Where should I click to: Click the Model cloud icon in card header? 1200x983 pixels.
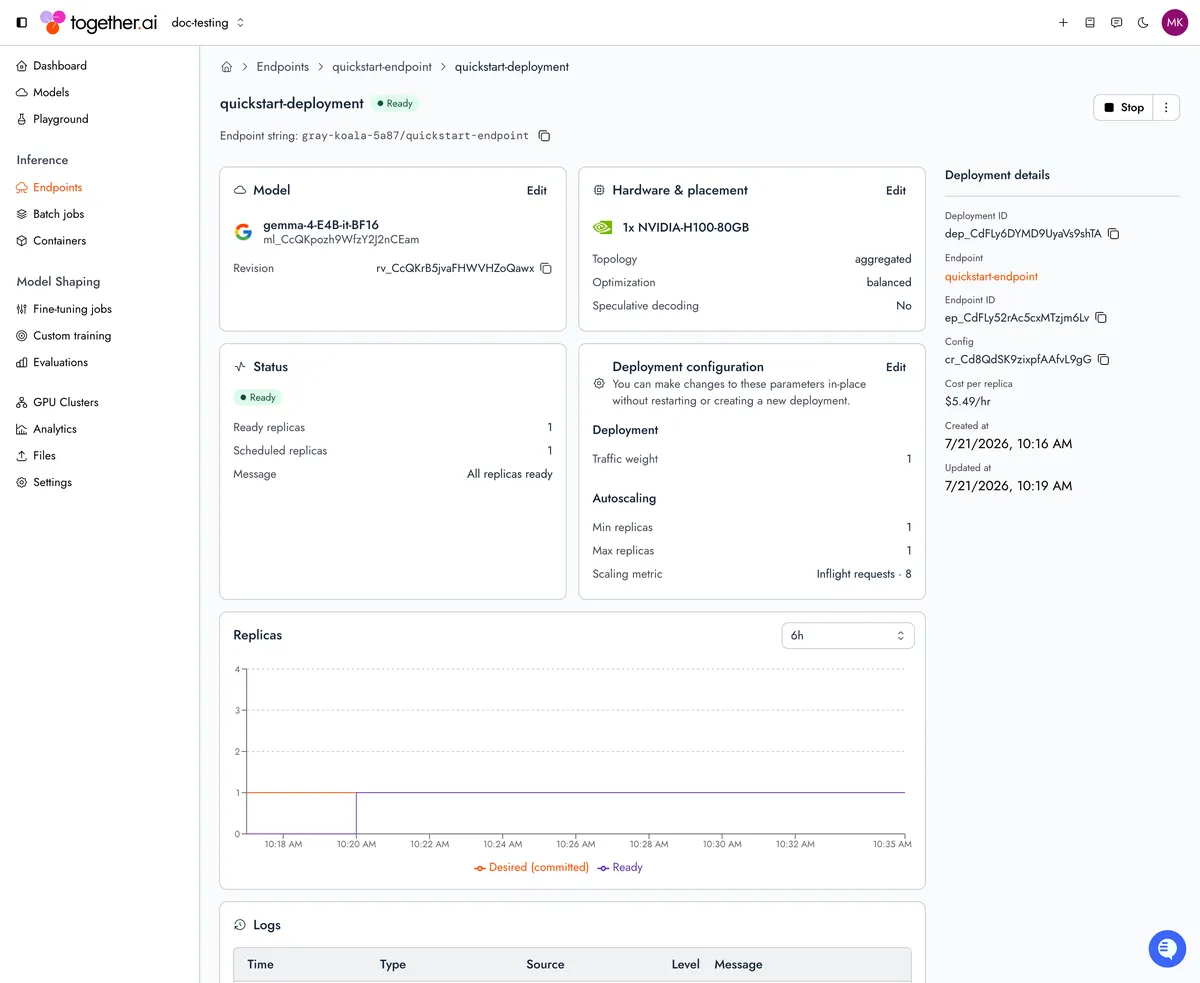240,190
